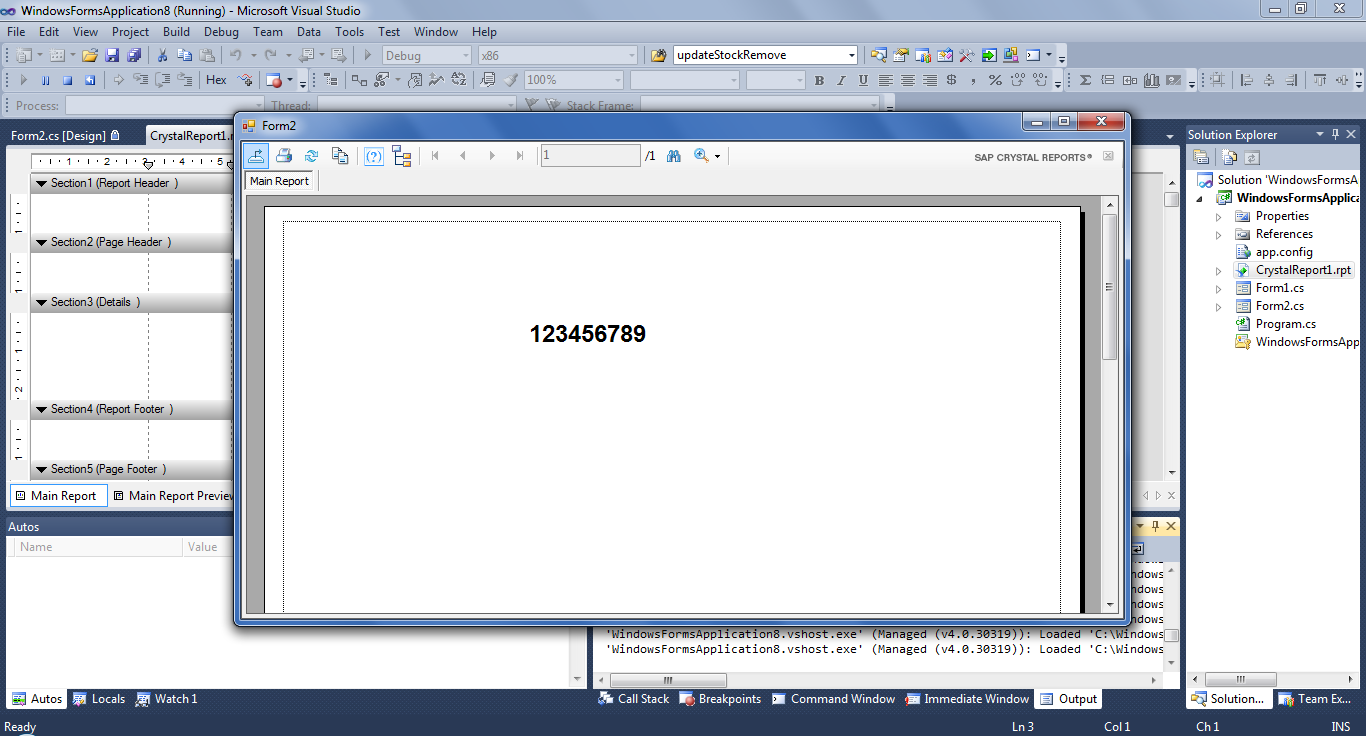The height and width of the screenshot is (736, 1366).
Task: Click Underline formatting button
Action: (x=863, y=80)
